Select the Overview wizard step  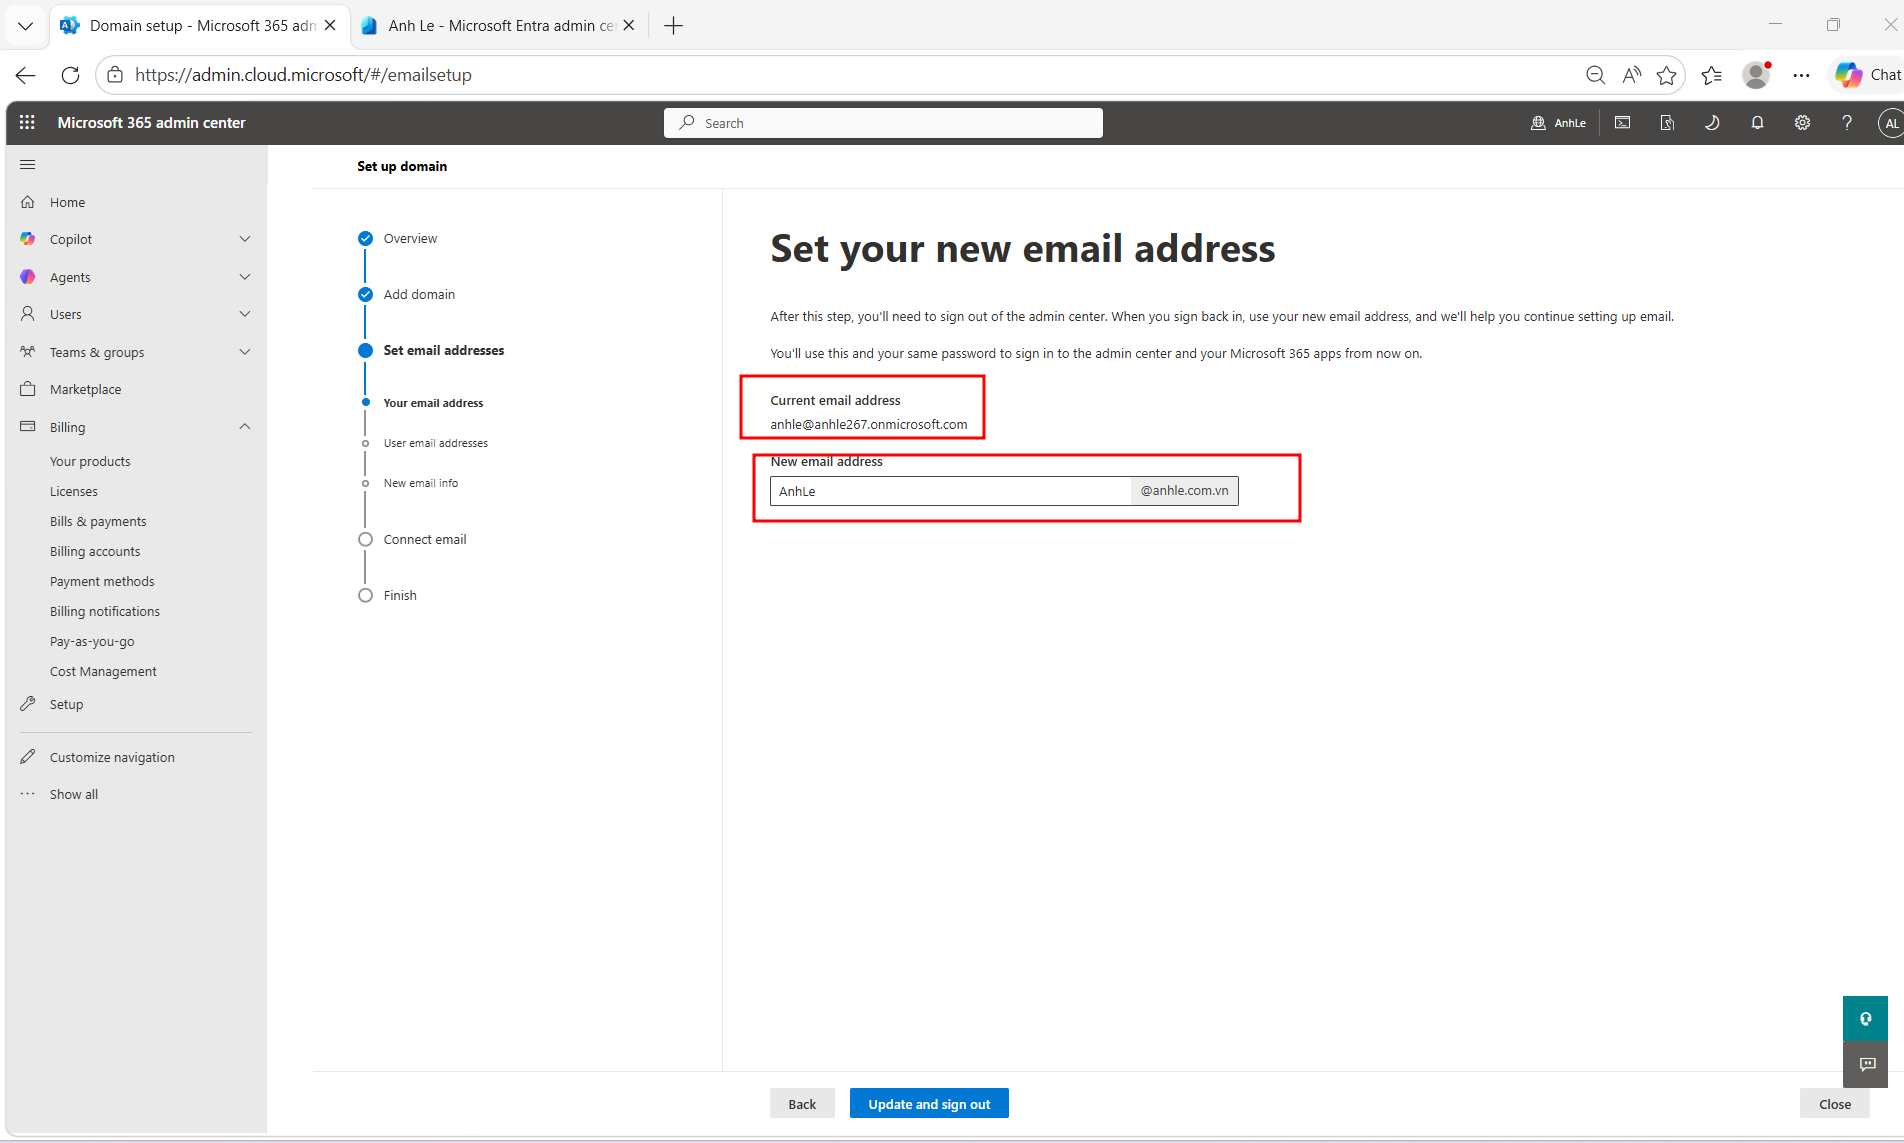[397, 238]
